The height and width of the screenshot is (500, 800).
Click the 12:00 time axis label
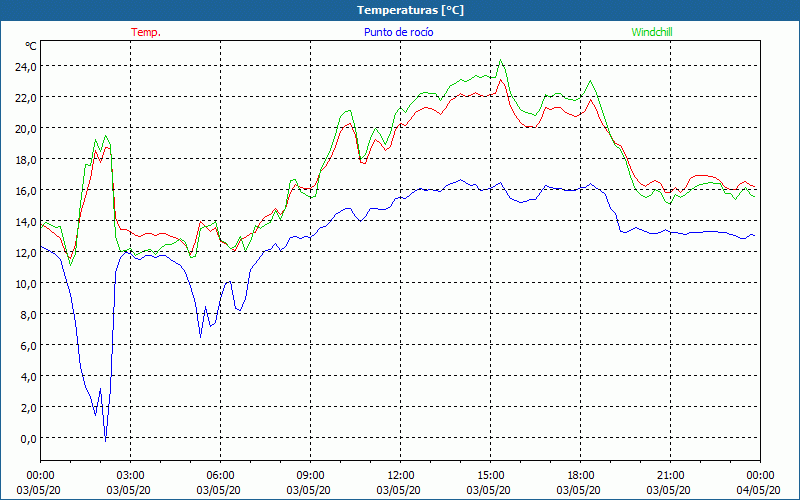click(x=401, y=476)
